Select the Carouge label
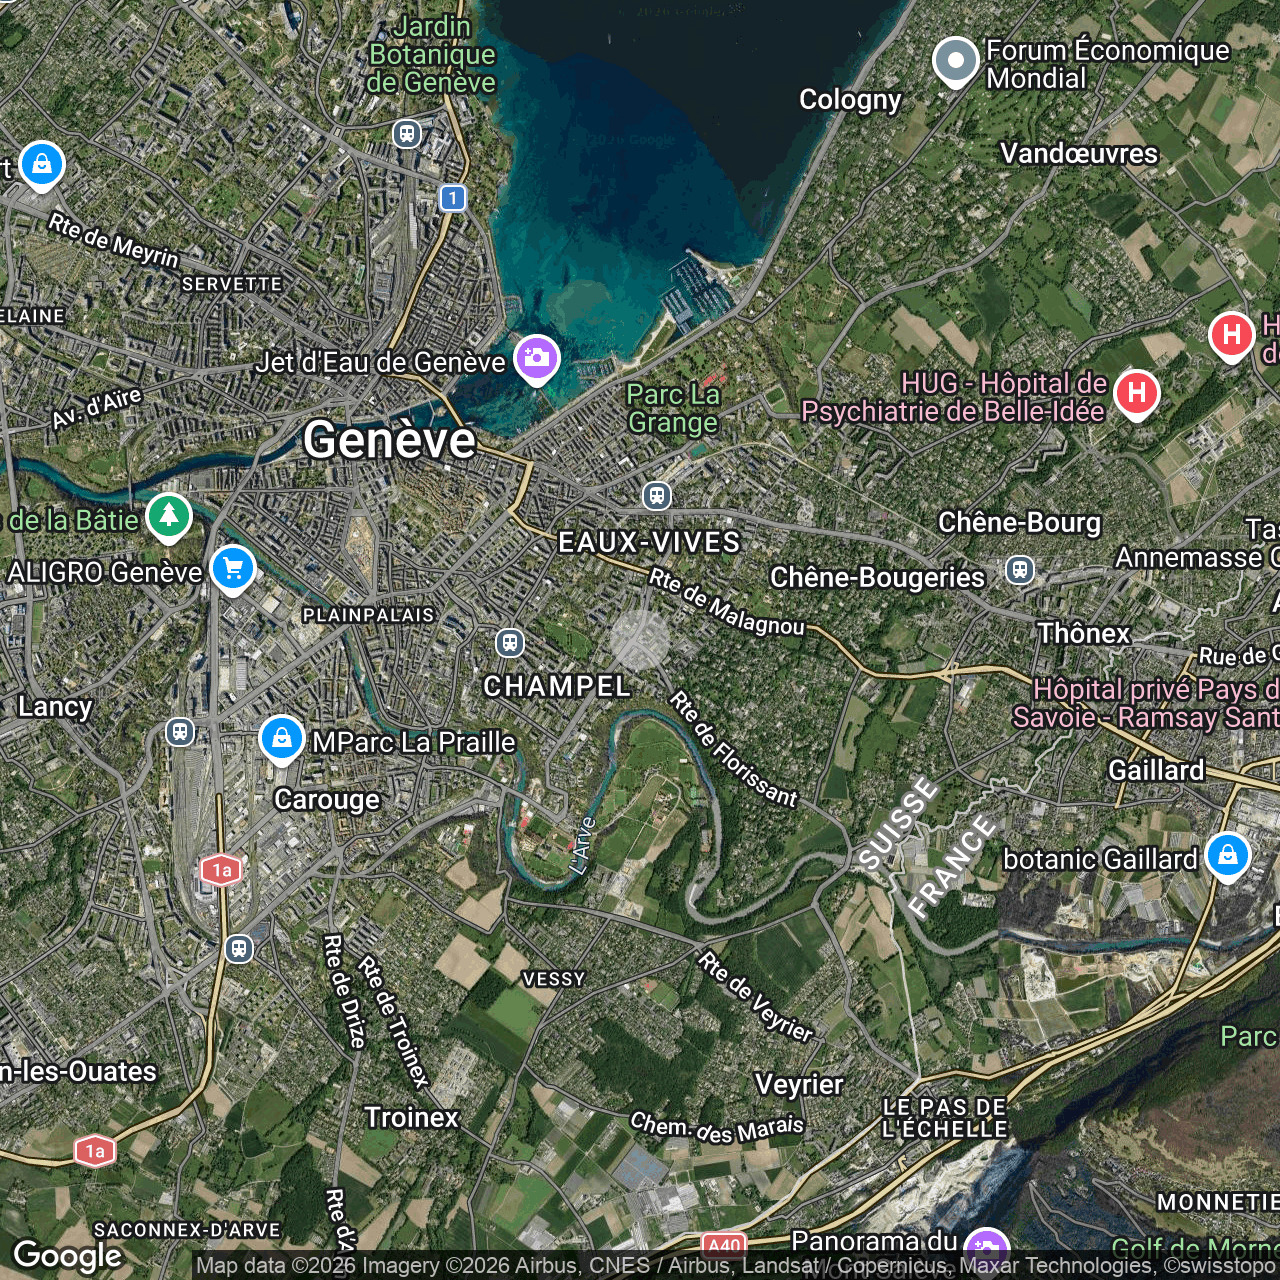This screenshot has width=1280, height=1280. pos(327,800)
